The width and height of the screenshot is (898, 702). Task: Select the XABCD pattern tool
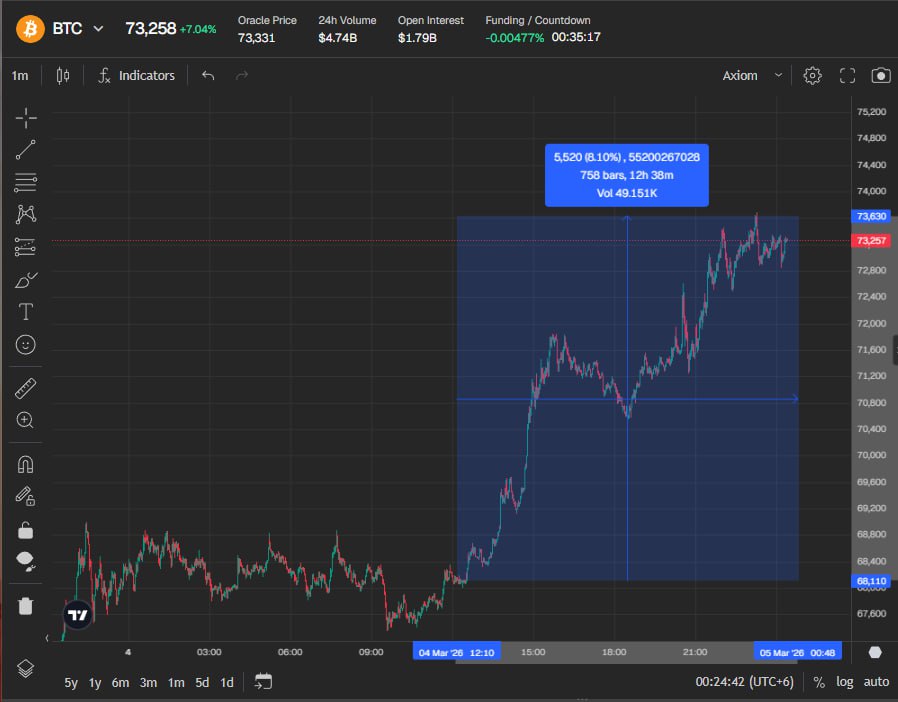pyautogui.click(x=26, y=215)
